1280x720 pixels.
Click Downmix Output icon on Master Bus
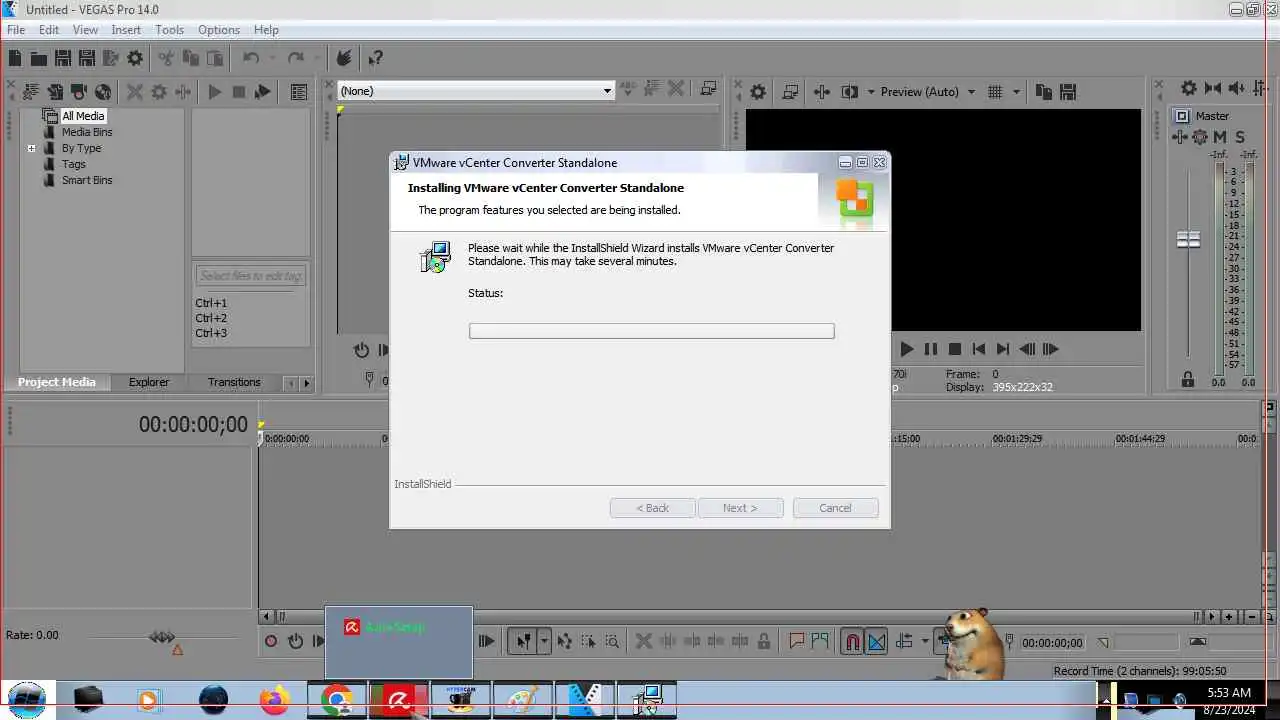coord(1213,89)
